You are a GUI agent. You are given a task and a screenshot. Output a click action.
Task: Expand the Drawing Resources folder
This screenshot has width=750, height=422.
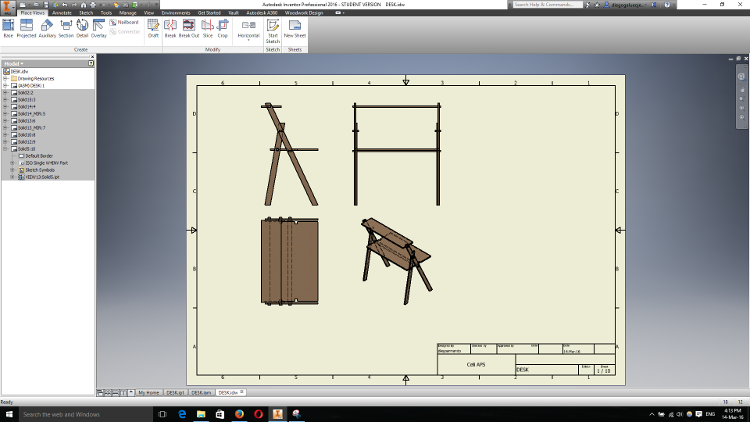[x=6, y=78]
